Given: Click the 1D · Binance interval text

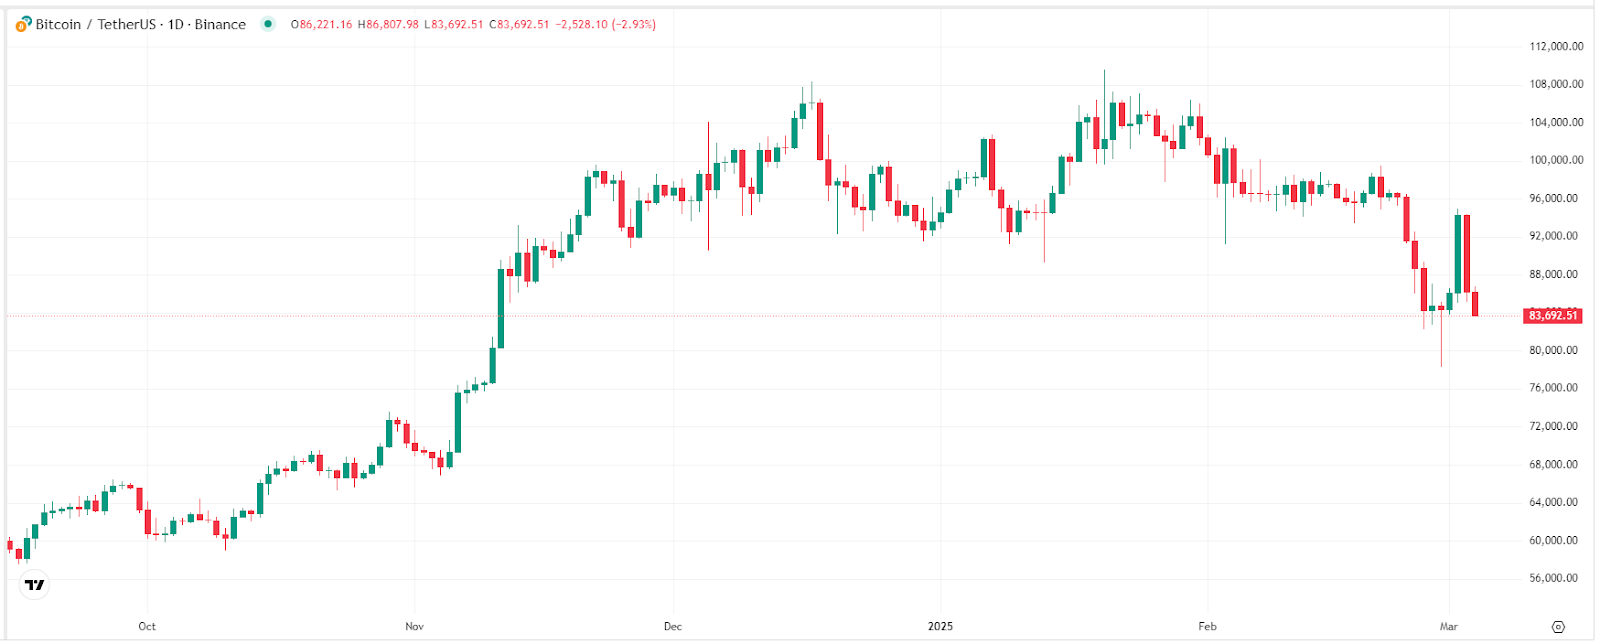Looking at the screenshot, I should pos(207,24).
